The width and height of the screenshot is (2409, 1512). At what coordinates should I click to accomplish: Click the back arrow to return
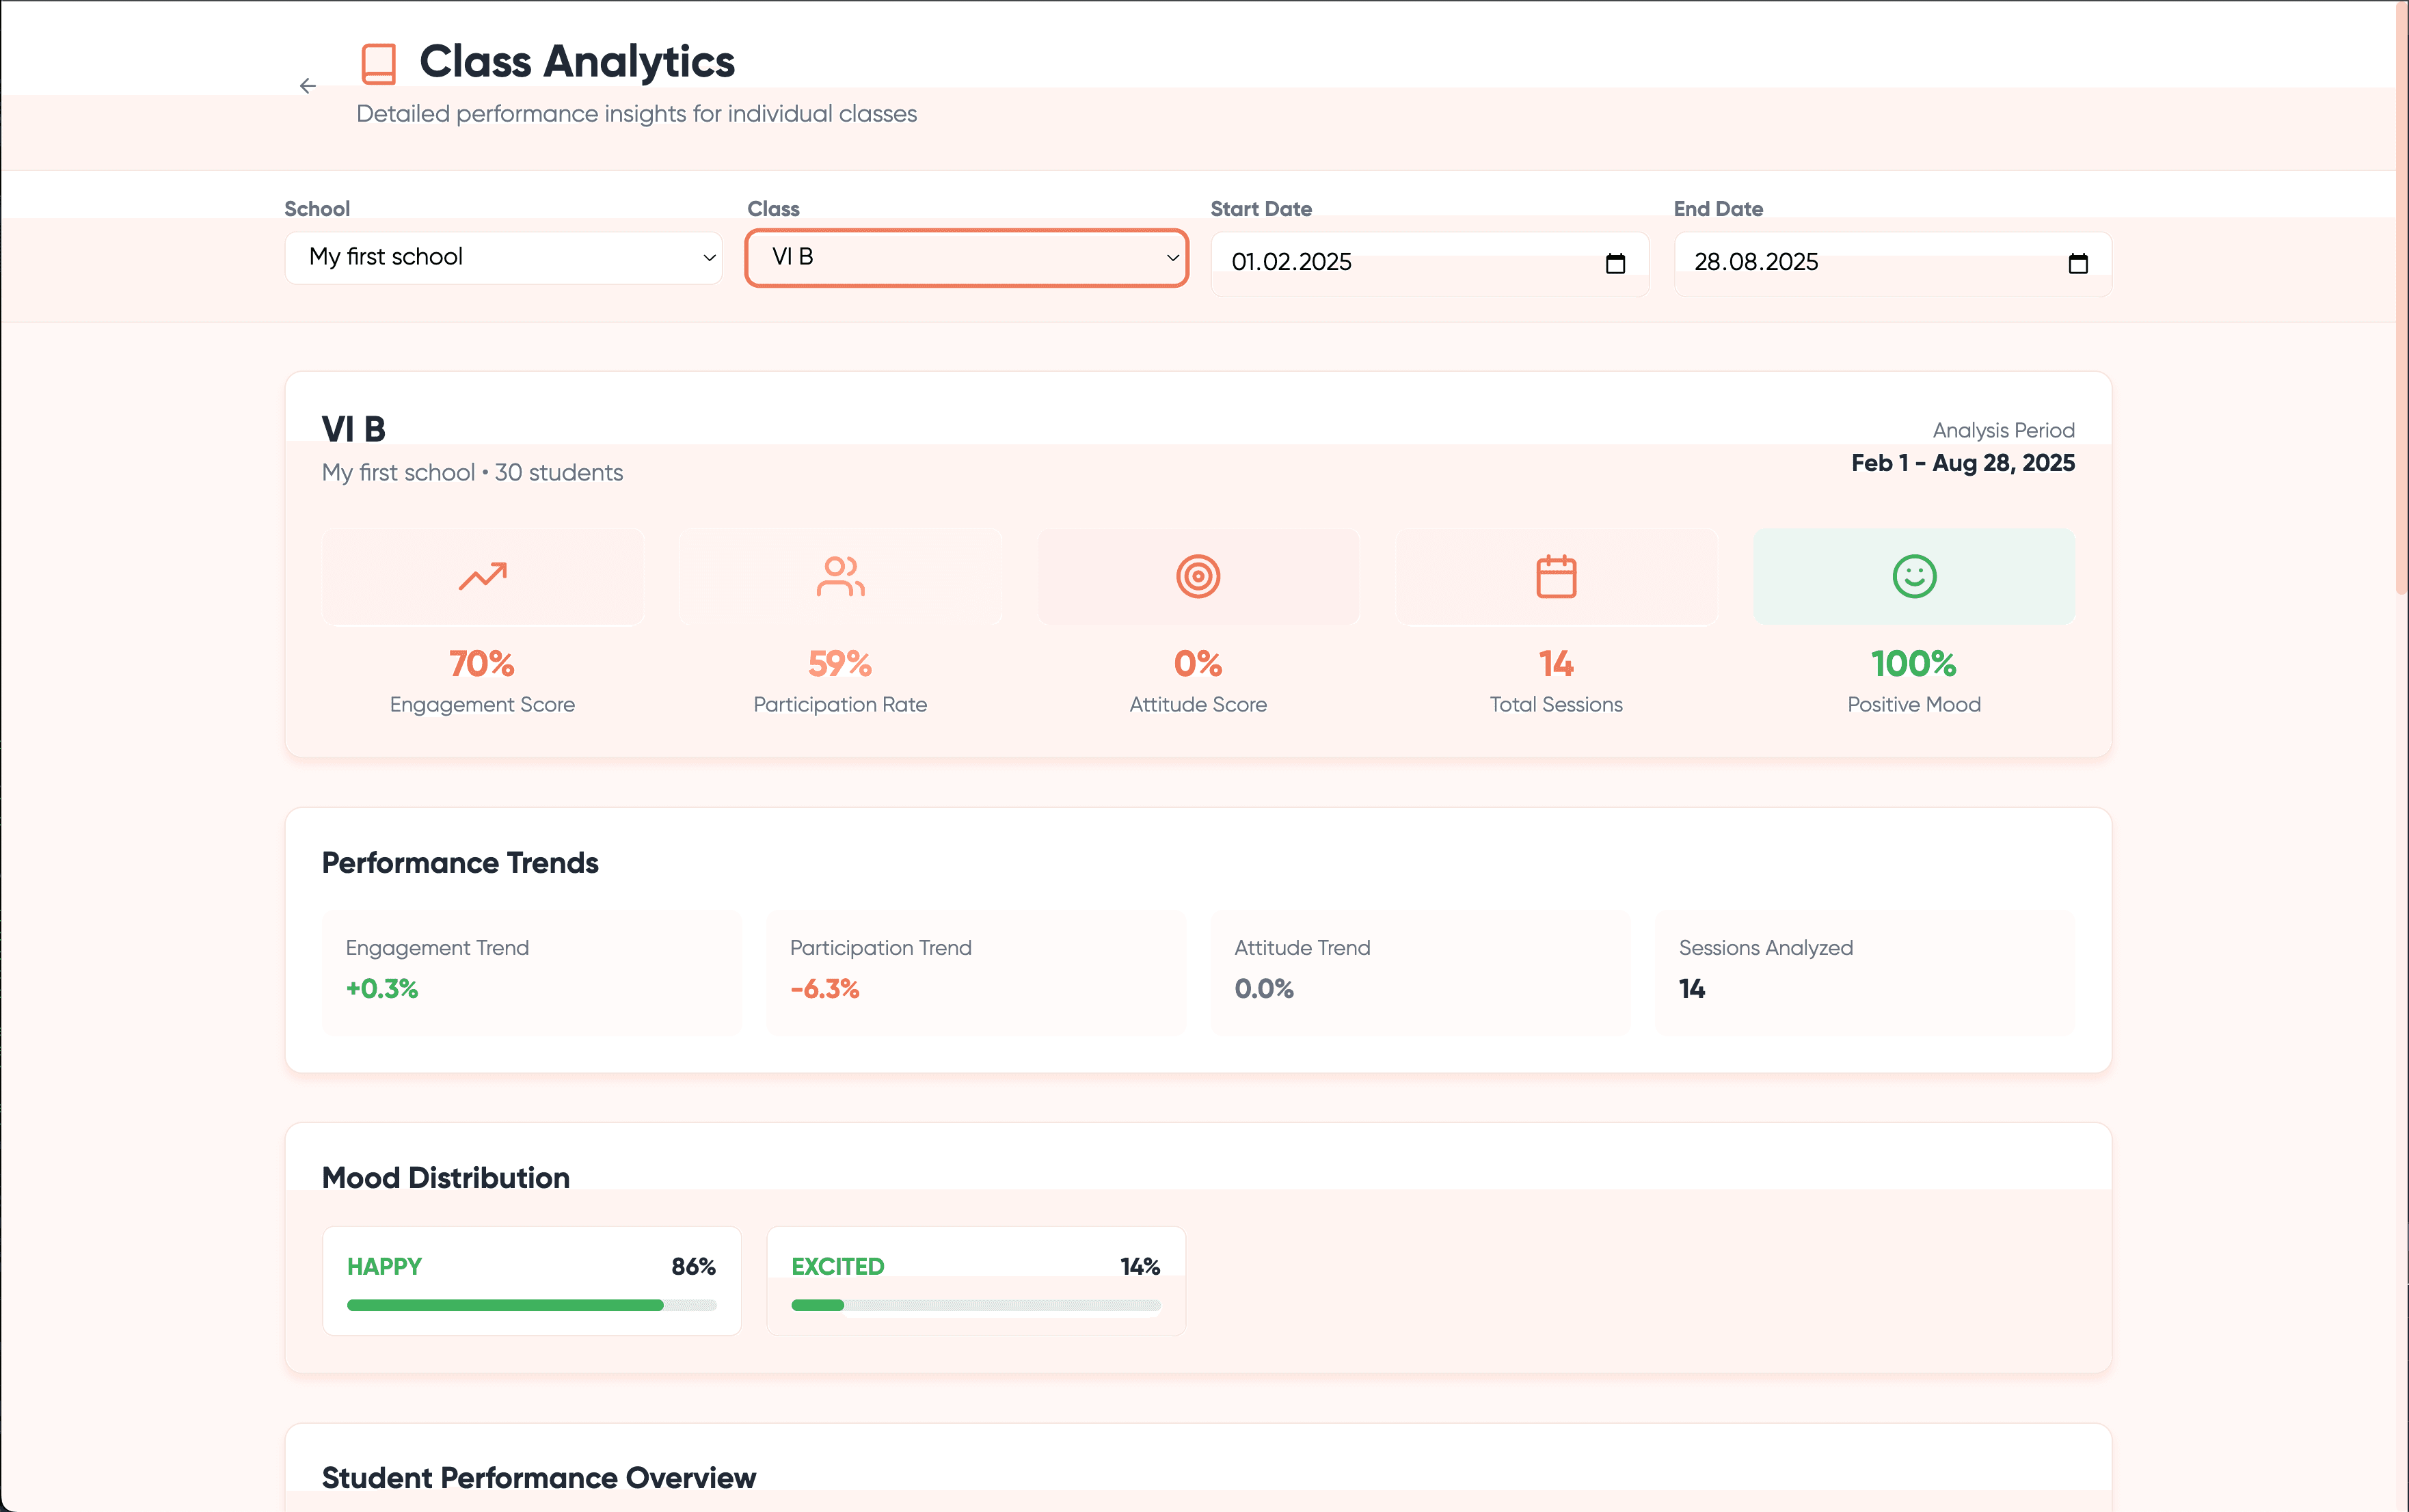[x=307, y=85]
